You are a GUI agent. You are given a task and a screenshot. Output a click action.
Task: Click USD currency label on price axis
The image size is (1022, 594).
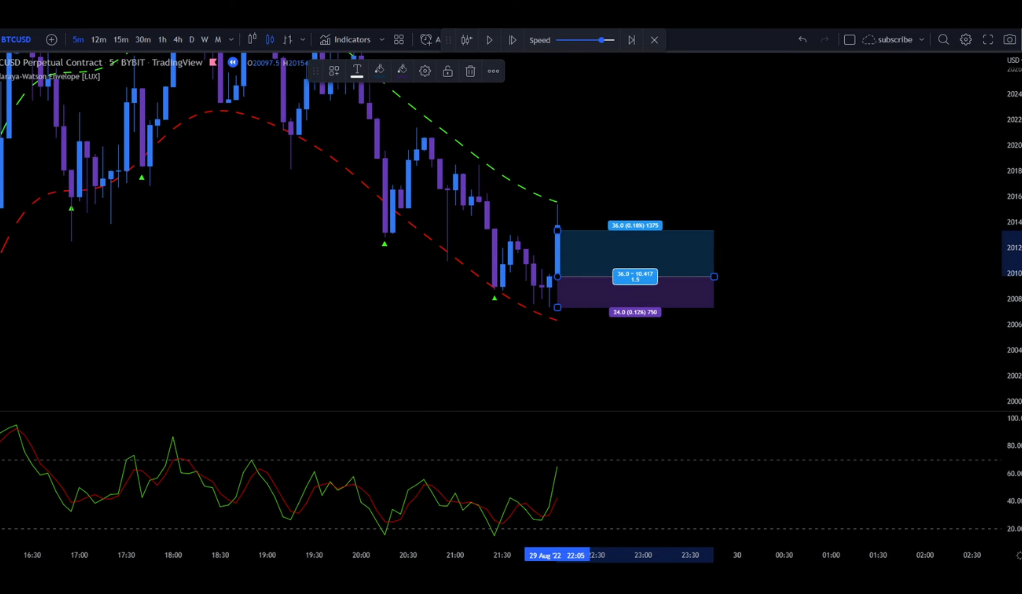coord(1013,60)
